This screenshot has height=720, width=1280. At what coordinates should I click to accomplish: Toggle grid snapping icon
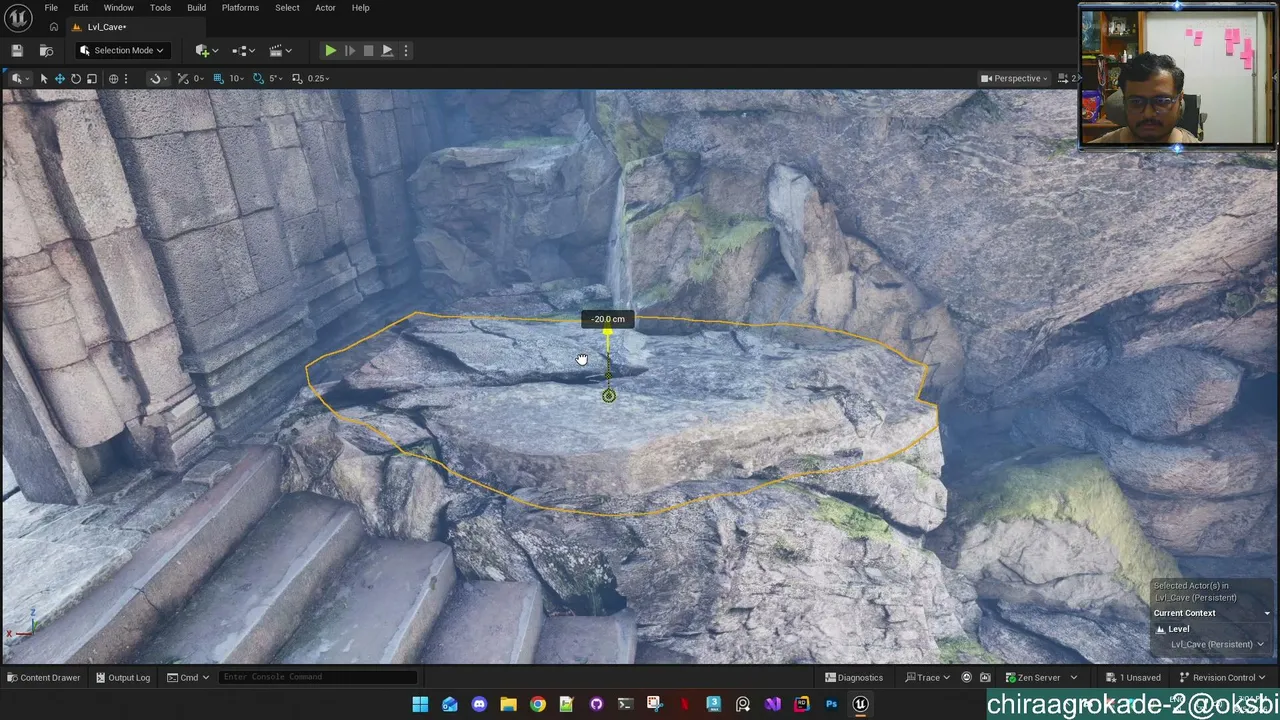(218, 78)
